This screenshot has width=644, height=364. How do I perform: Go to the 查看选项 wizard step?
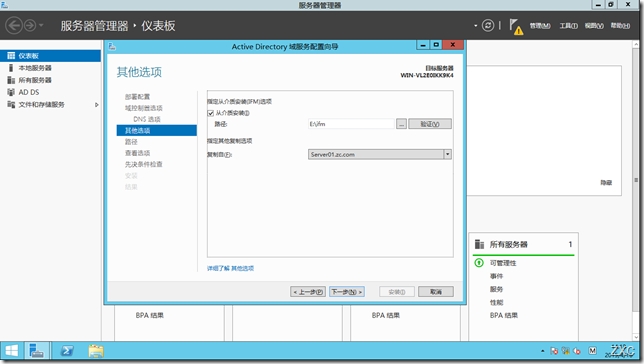137,153
